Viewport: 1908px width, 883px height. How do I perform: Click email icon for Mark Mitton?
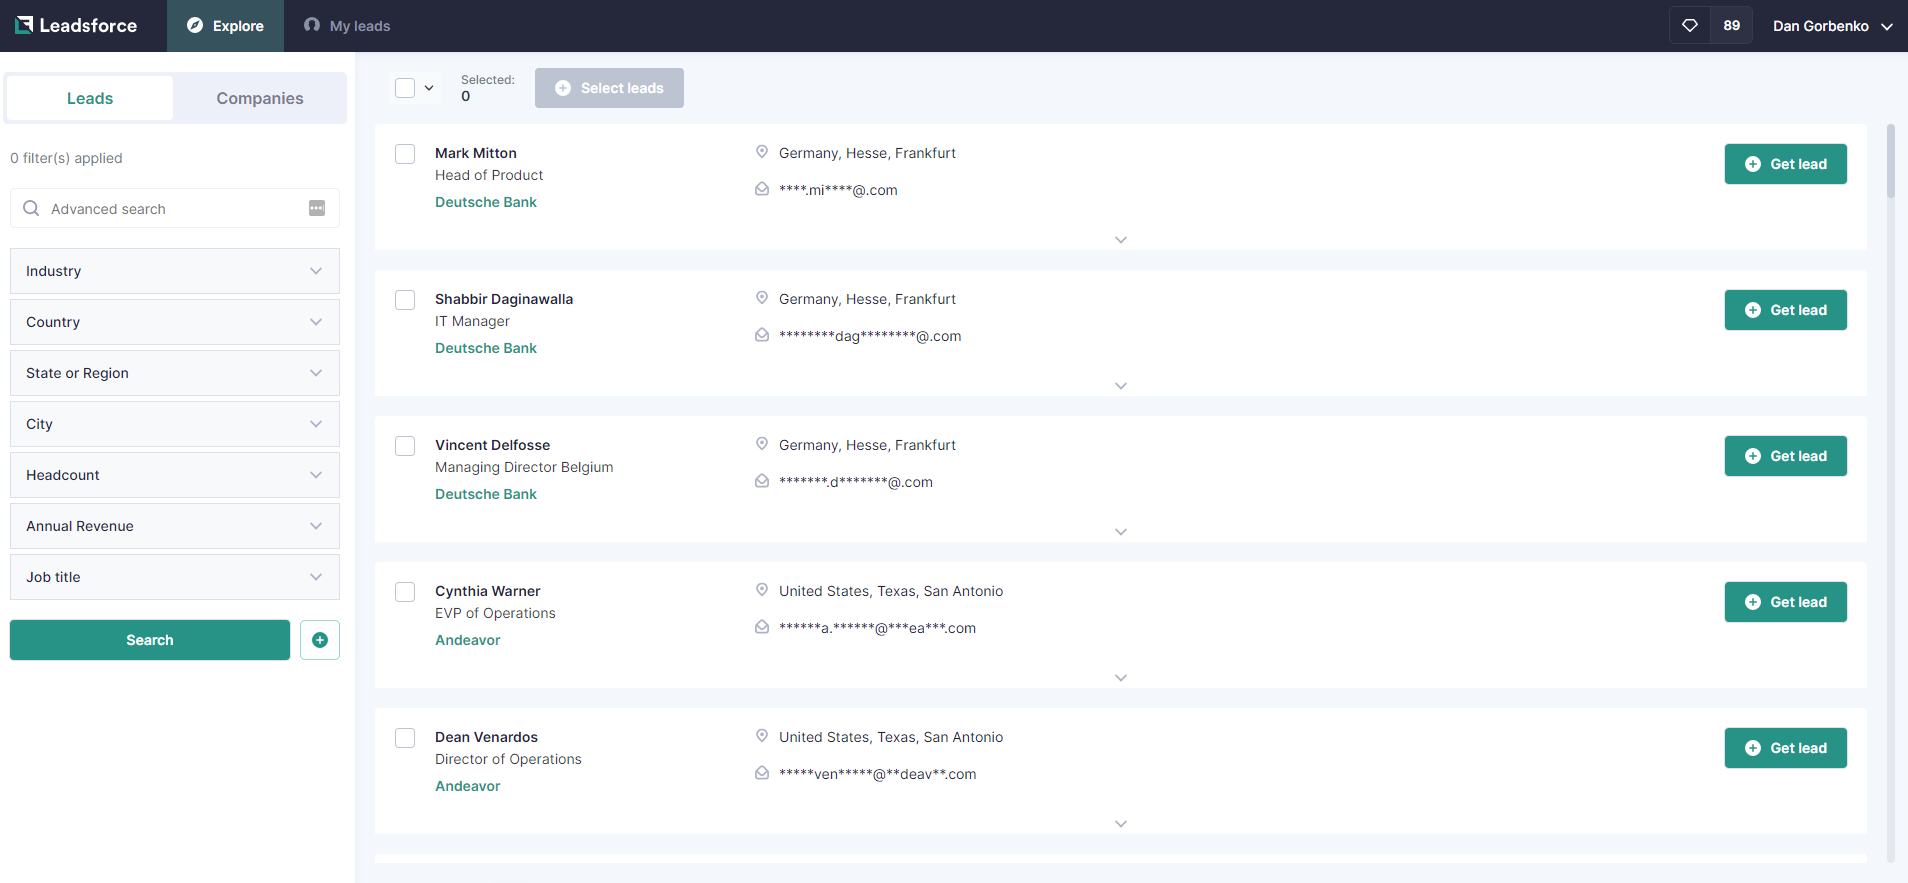tap(762, 189)
